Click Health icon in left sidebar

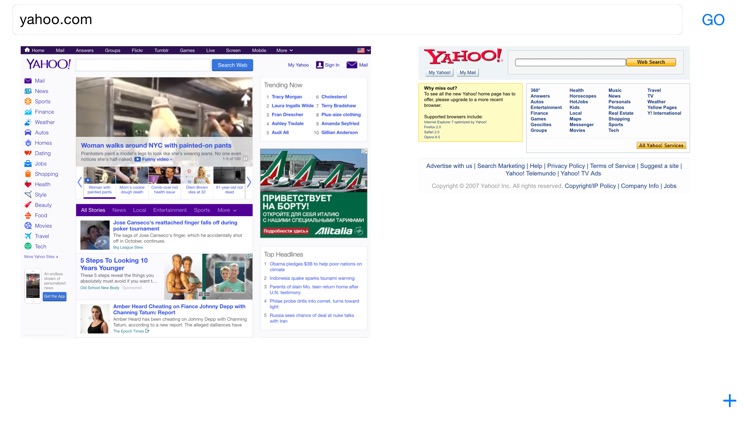point(28,184)
